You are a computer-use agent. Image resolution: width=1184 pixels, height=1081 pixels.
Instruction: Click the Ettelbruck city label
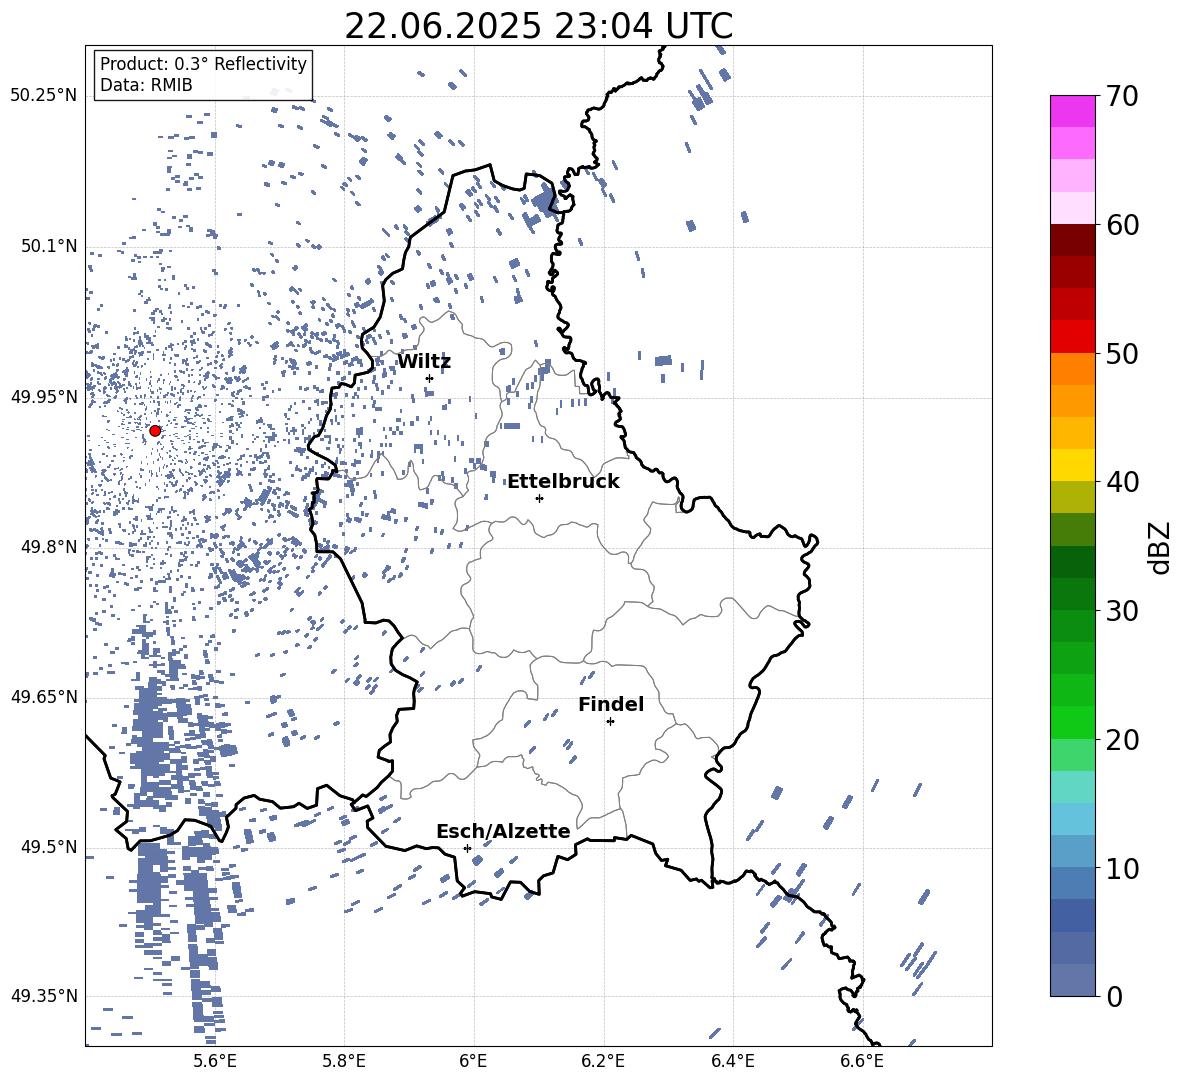(563, 482)
